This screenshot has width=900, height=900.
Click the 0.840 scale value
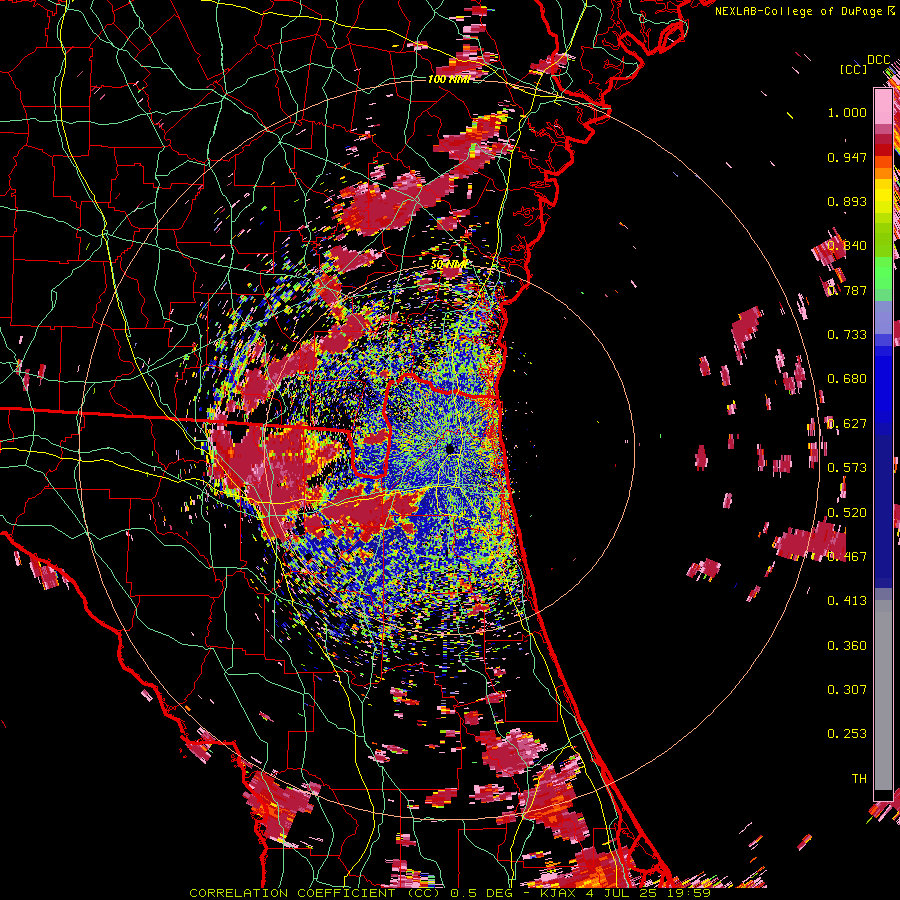click(847, 246)
